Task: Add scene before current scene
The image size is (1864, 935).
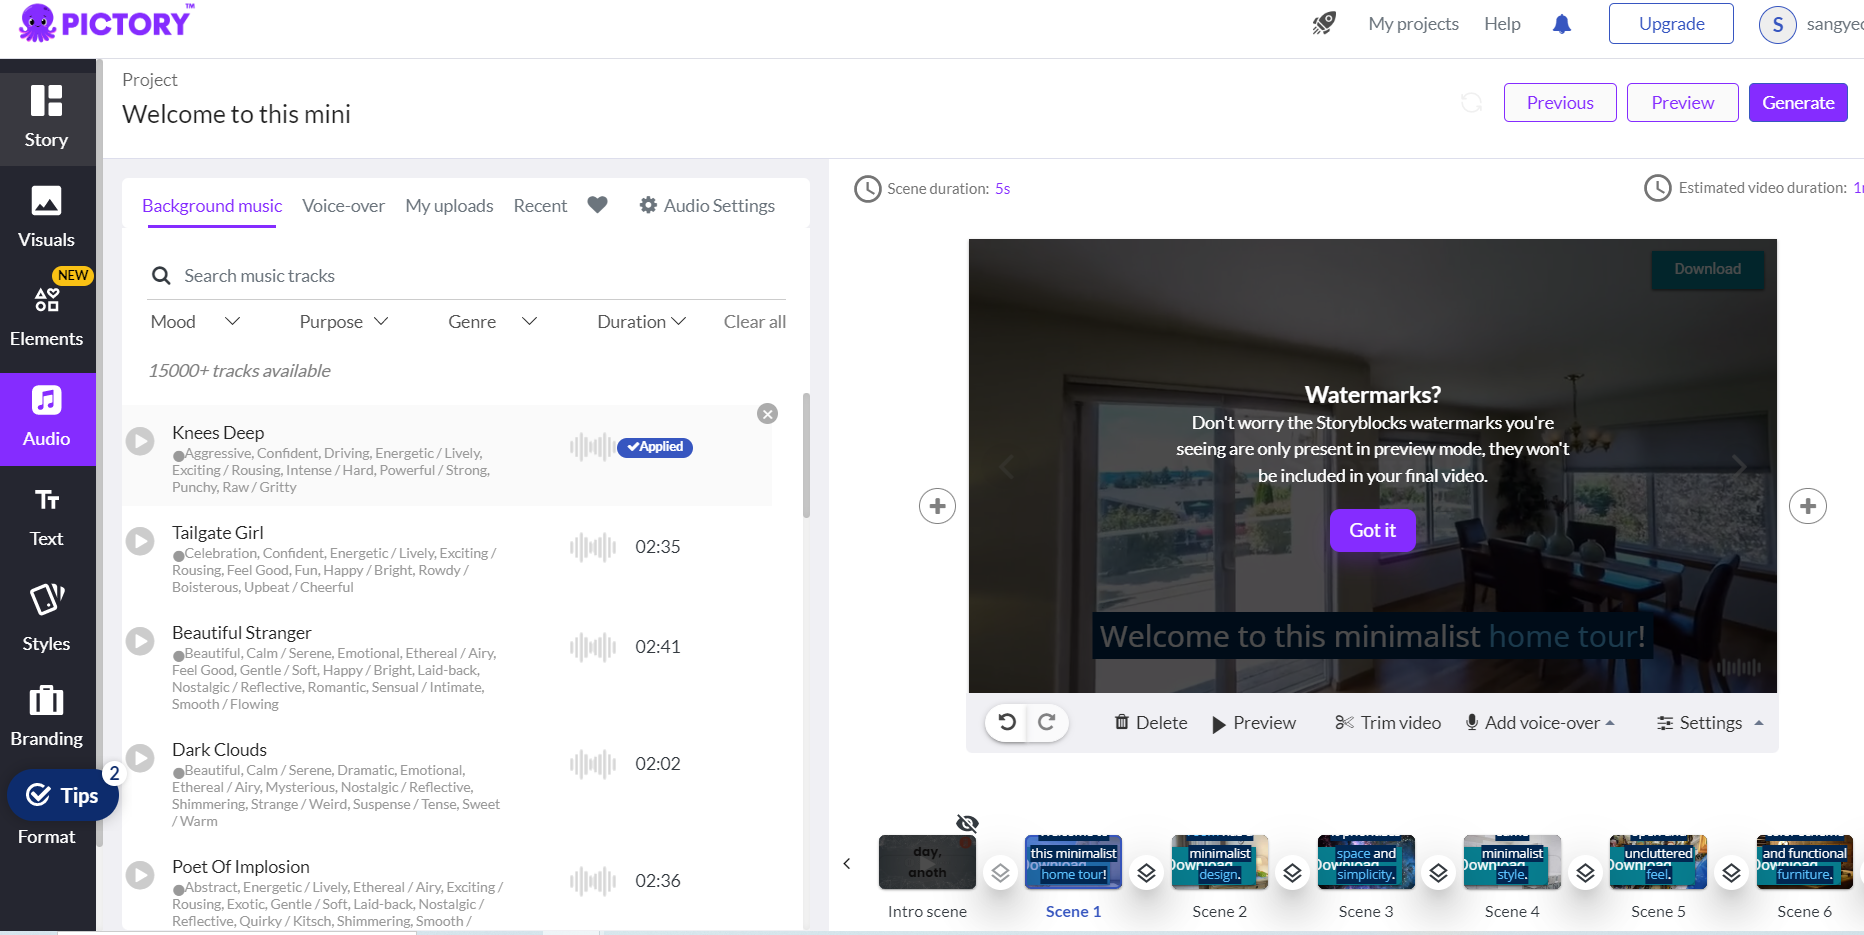Action: pyautogui.click(x=937, y=506)
